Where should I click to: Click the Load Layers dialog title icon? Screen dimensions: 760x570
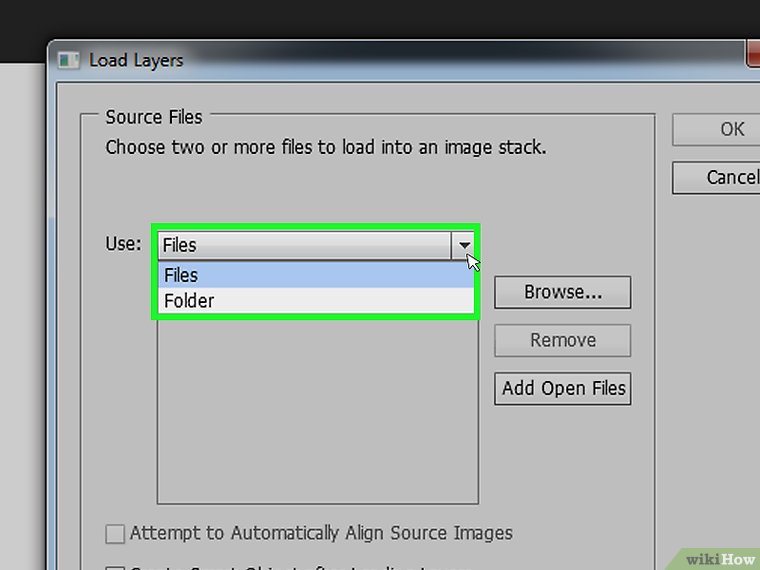(68, 60)
